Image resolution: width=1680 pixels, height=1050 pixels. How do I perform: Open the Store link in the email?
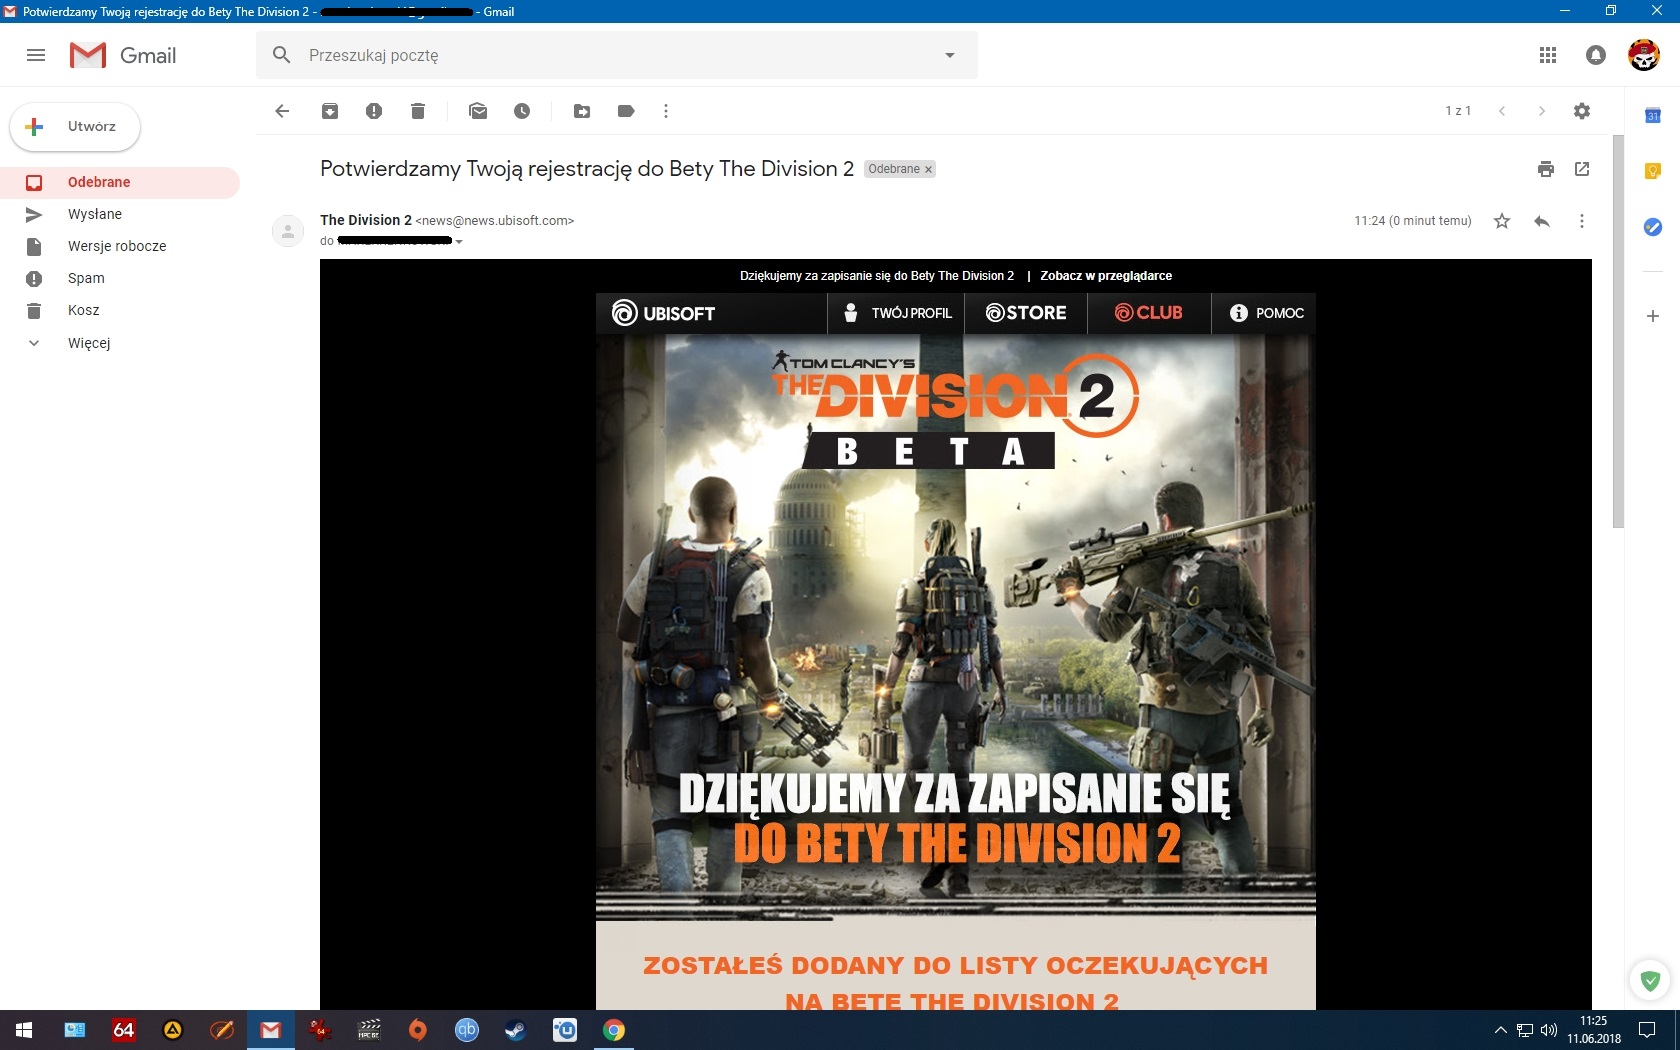click(x=1026, y=313)
